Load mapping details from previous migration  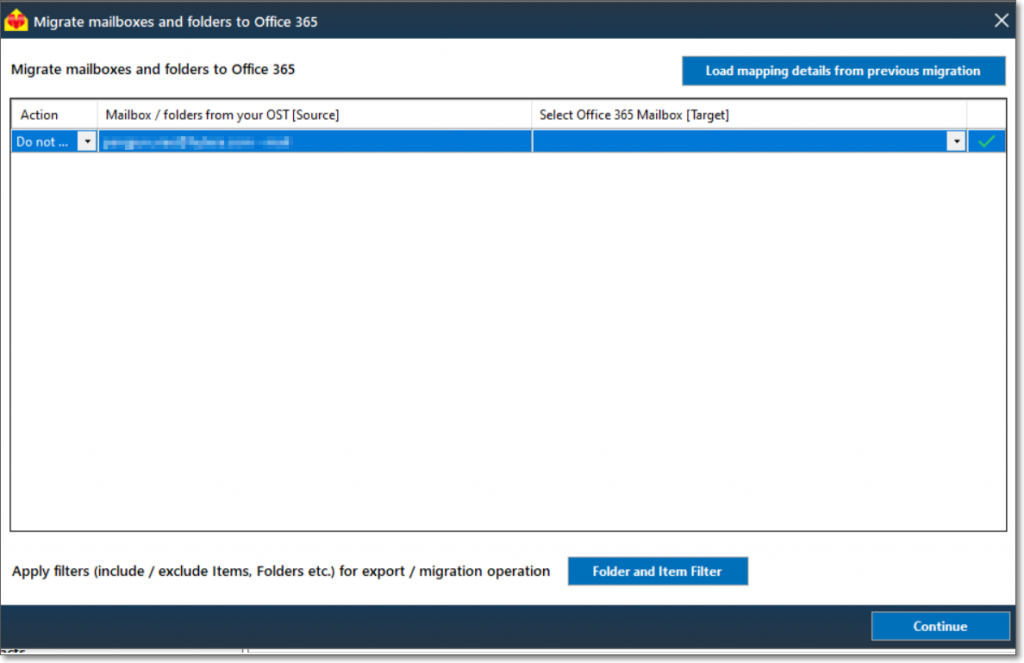(x=843, y=71)
